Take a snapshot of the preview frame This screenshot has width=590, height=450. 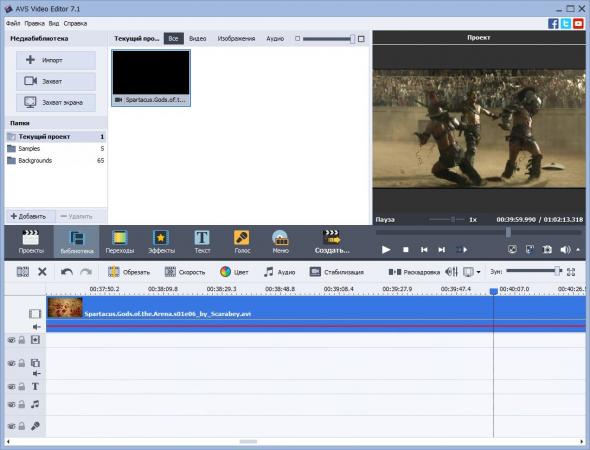click(547, 249)
